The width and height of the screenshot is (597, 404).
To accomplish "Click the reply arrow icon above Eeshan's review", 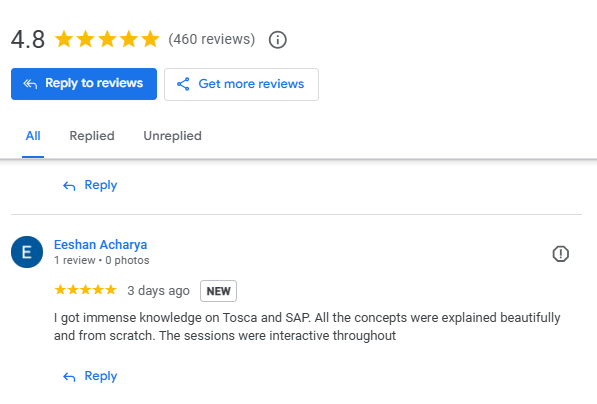I will (69, 186).
